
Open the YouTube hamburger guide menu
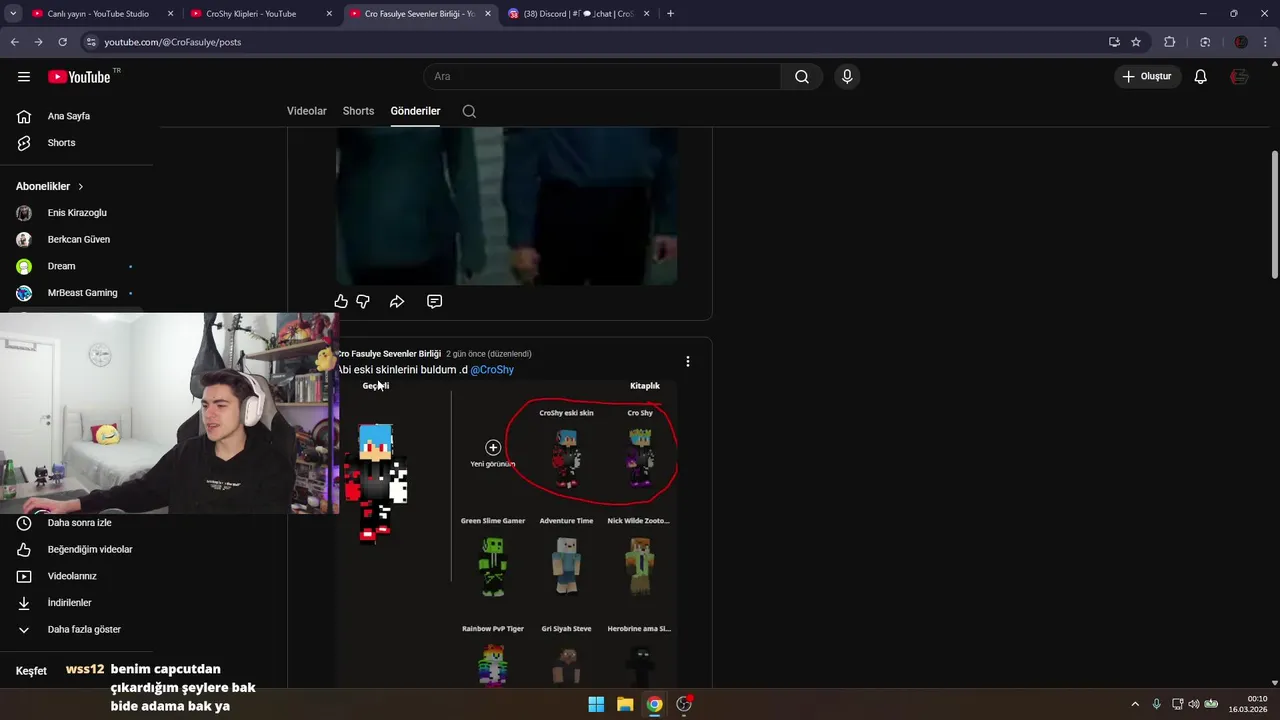[x=24, y=77]
